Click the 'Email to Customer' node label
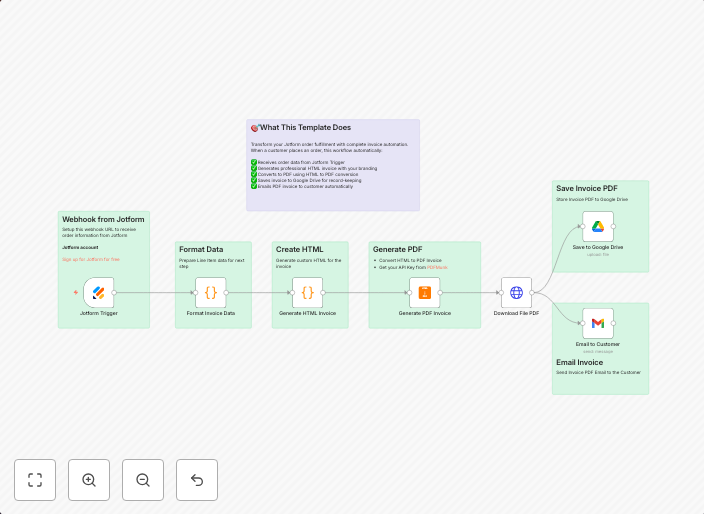 coord(598,344)
